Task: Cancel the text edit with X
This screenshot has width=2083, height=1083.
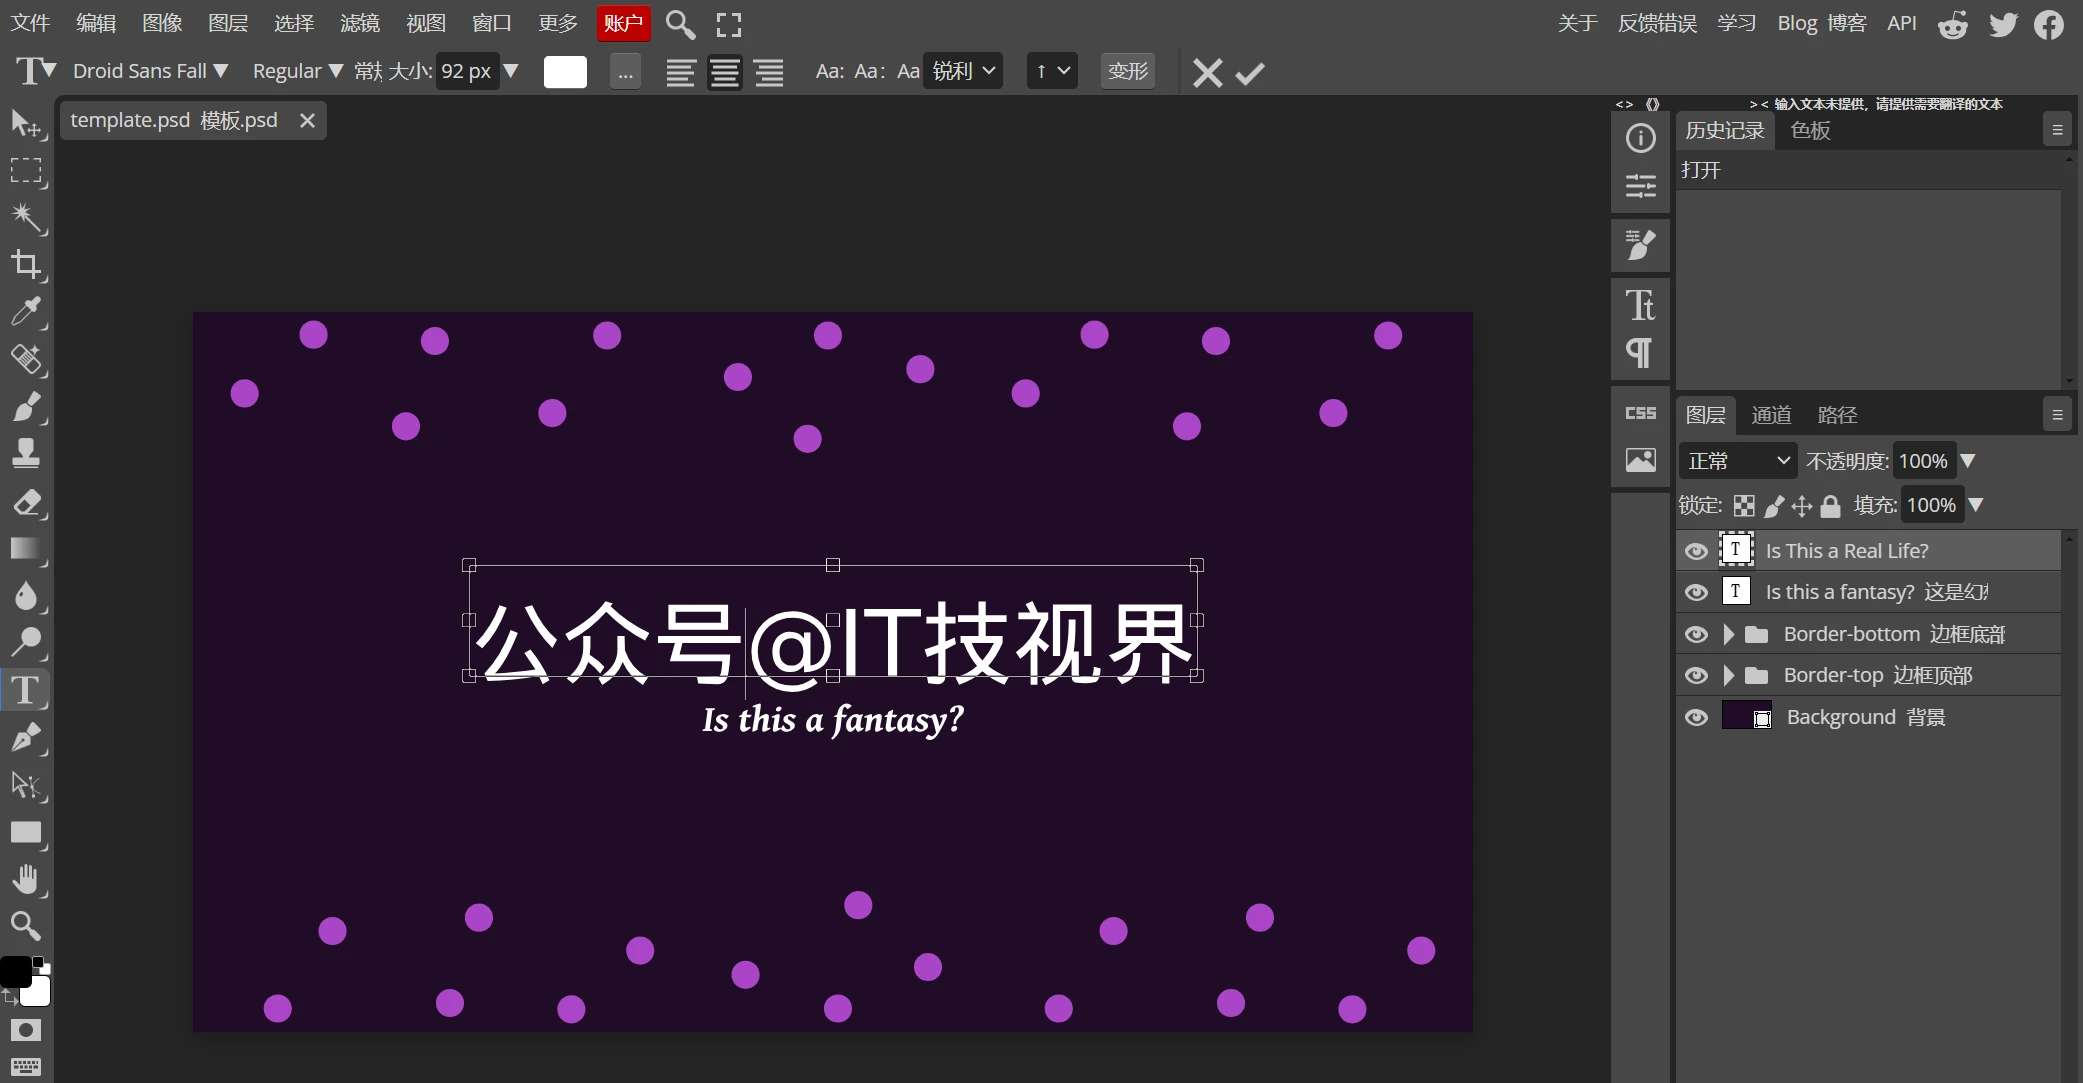Action: (x=1208, y=73)
